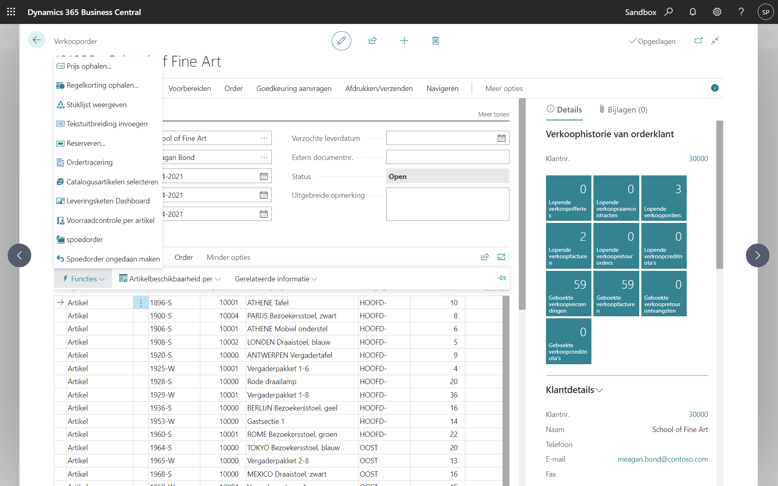Open the Bijlagen (0) paperclip tab

(623, 110)
